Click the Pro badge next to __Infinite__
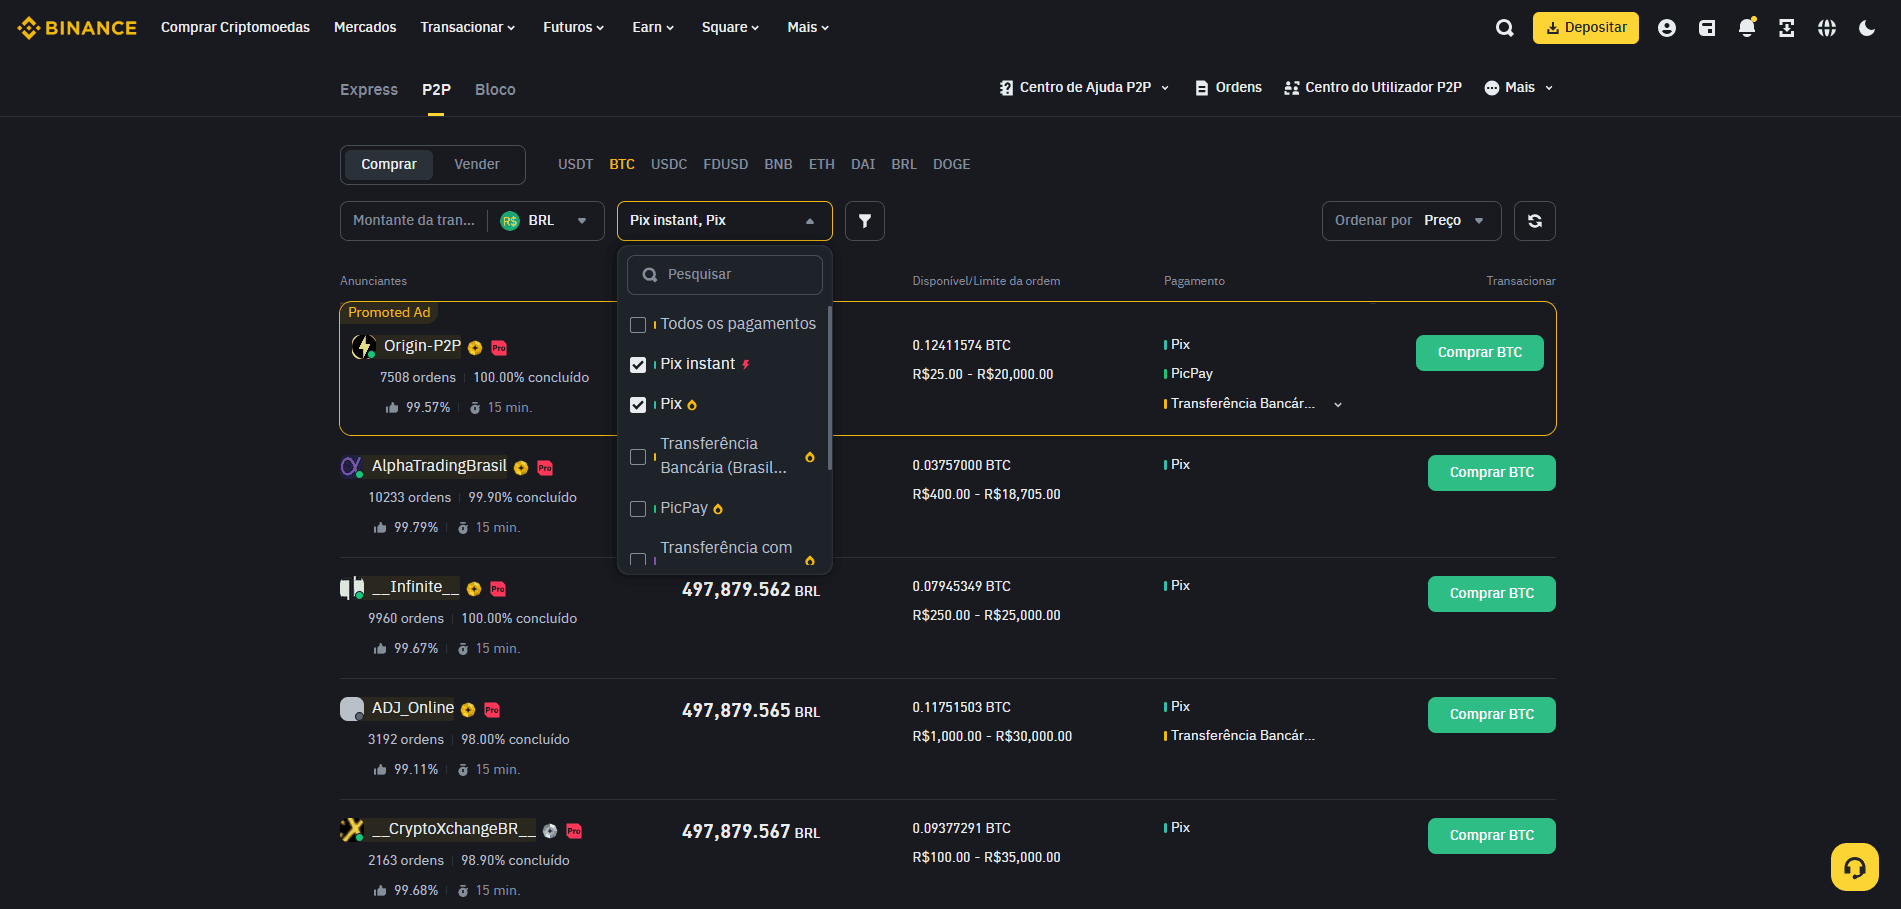The image size is (1901, 909). coord(498,589)
